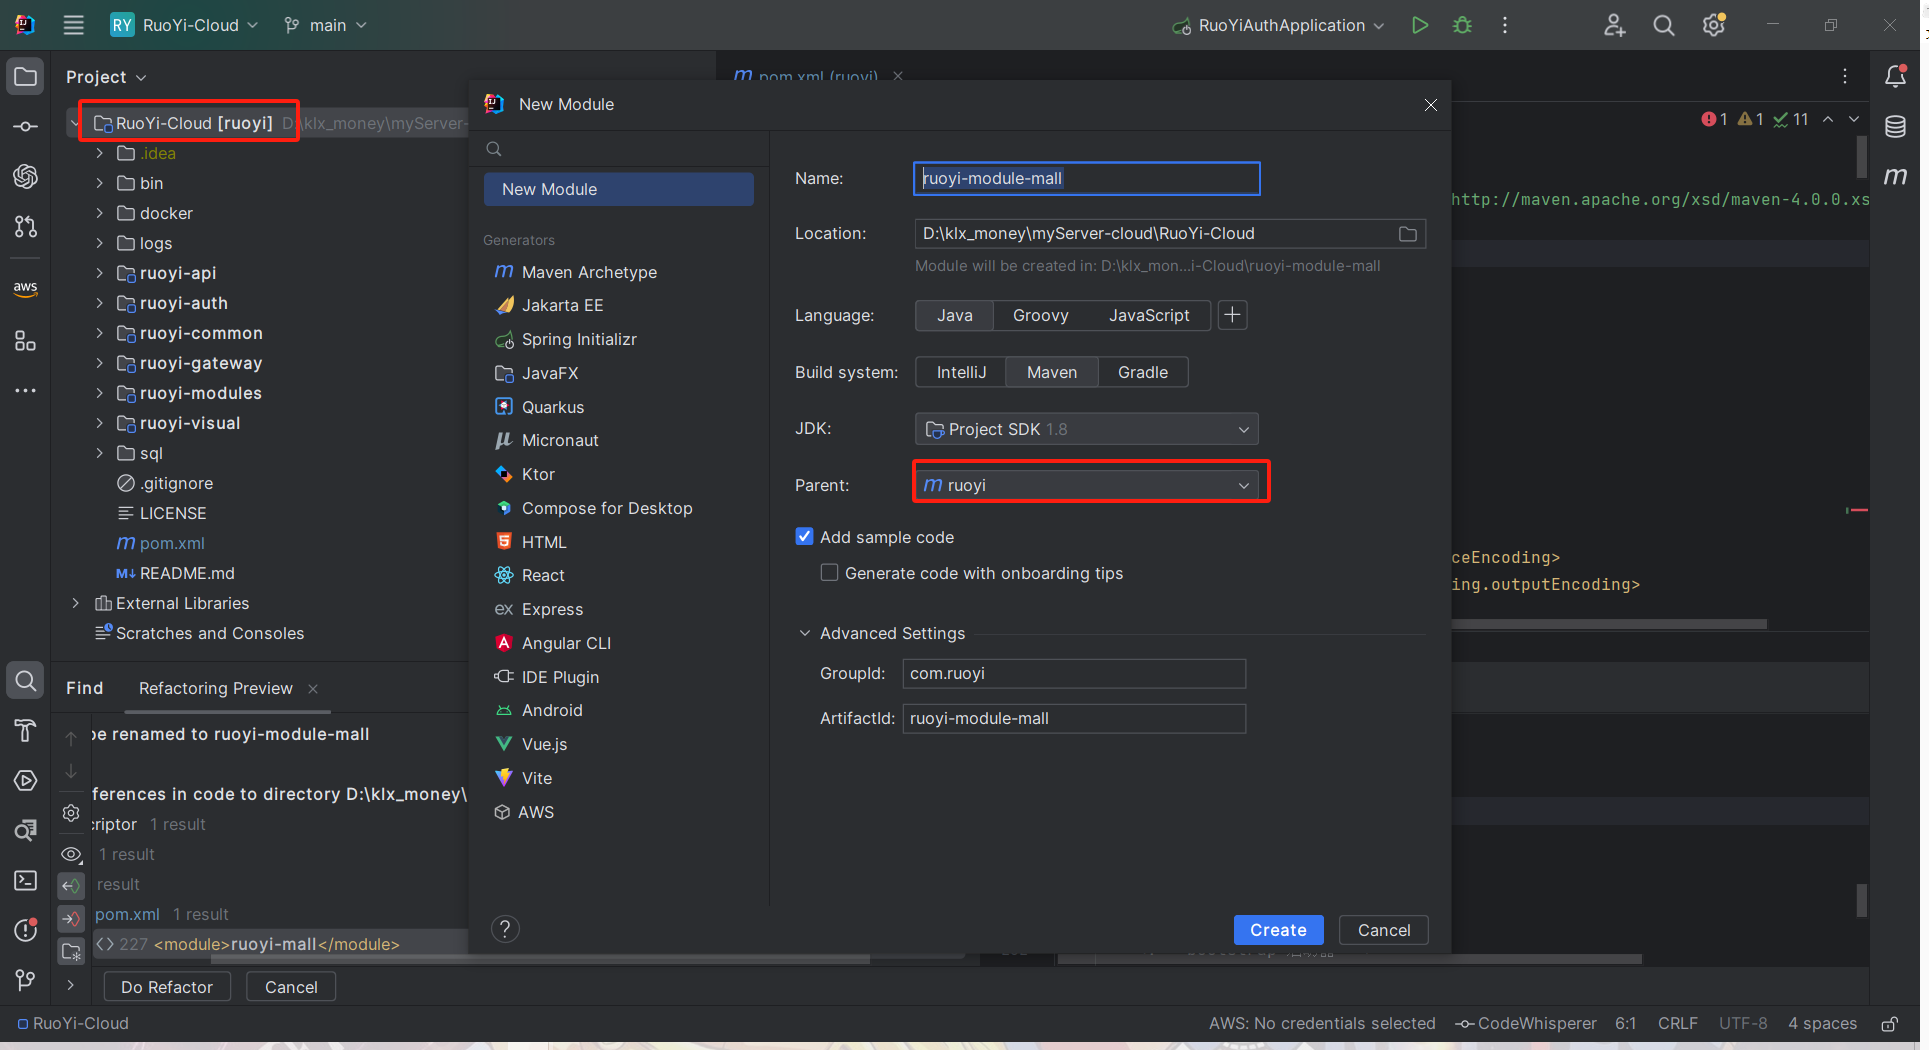The height and width of the screenshot is (1050, 1929).
Task: Open the AWS Toolkit sidebar icon
Action: [x=25, y=289]
